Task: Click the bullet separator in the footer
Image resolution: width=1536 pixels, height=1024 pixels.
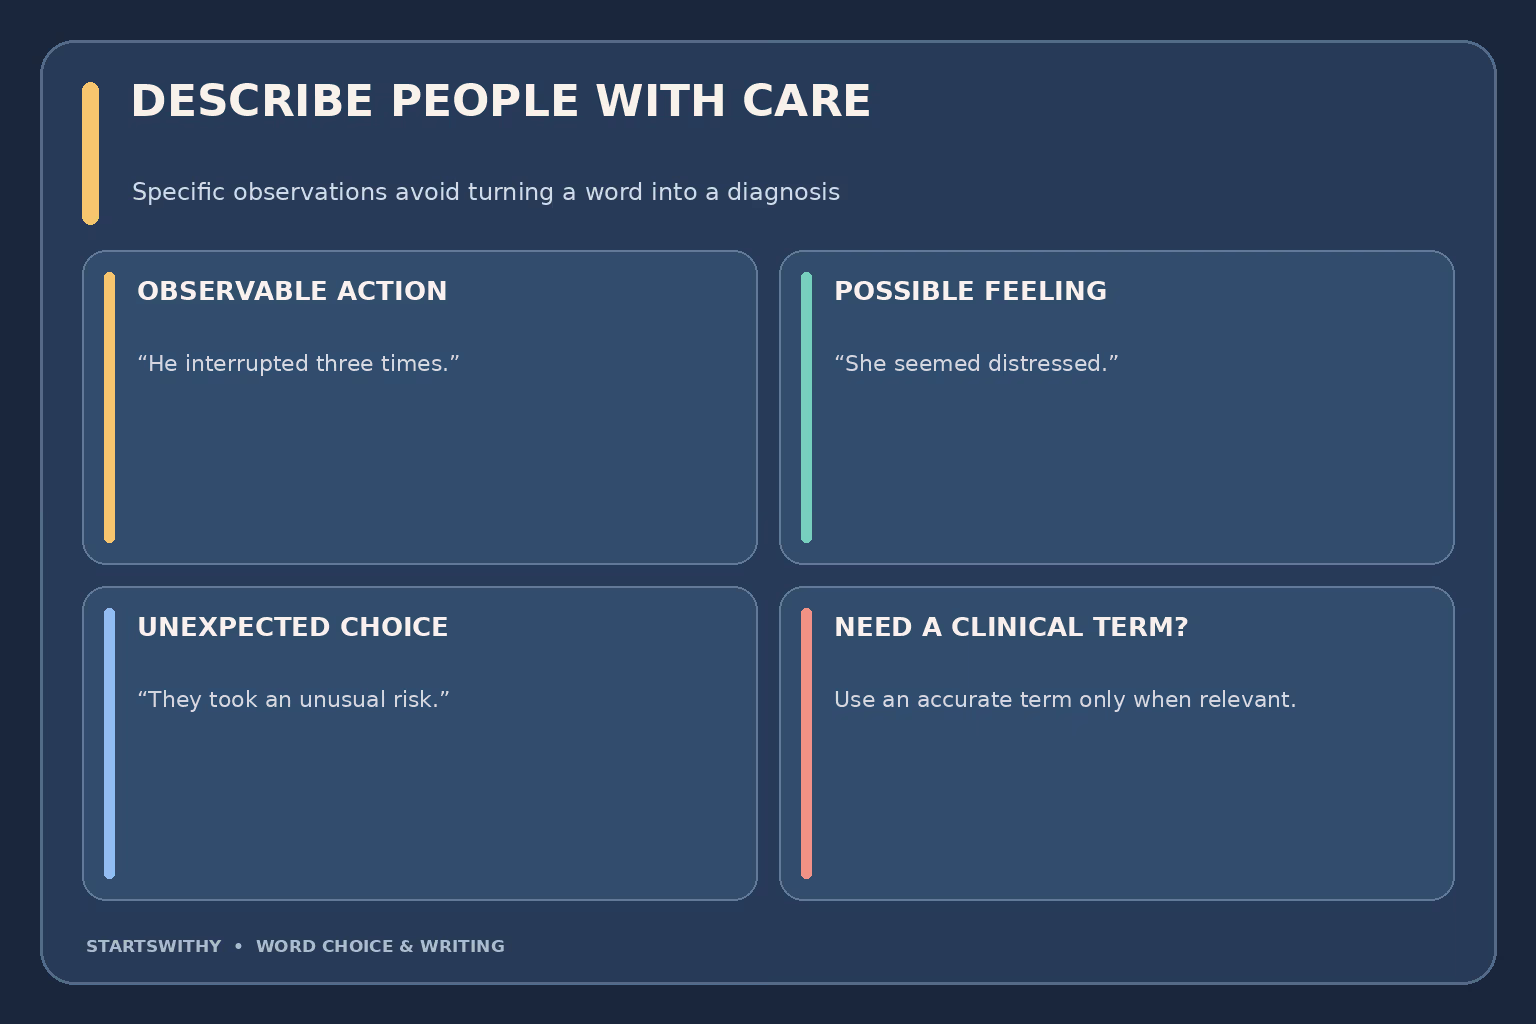Action: point(238,946)
